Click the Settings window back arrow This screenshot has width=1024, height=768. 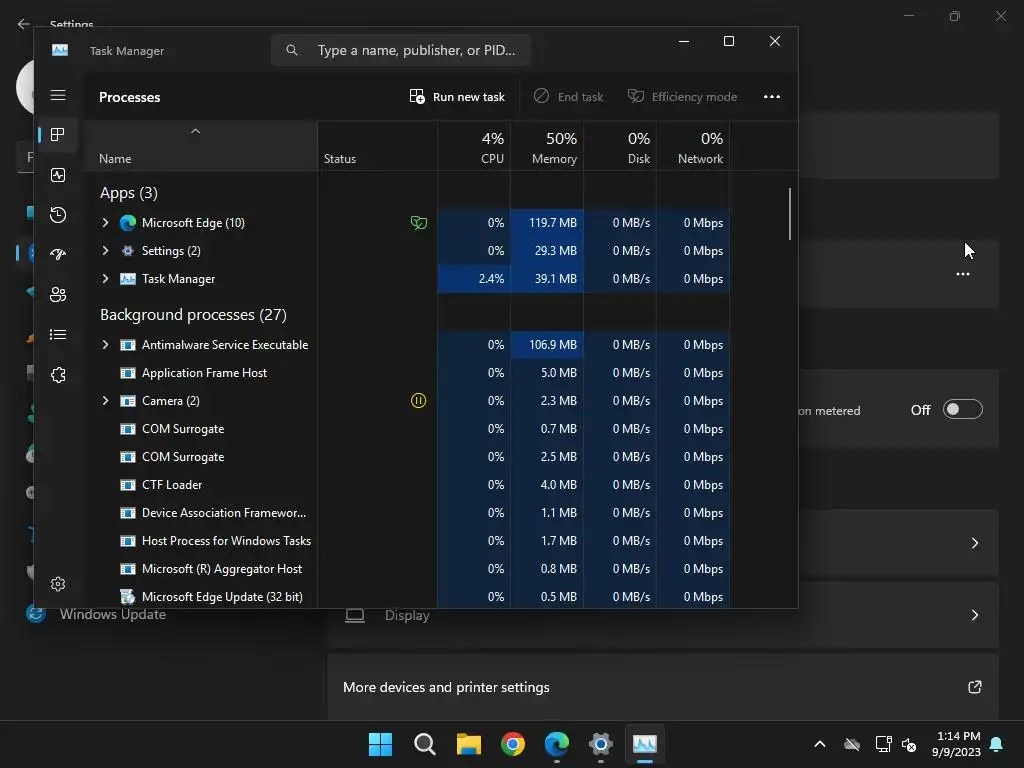click(x=24, y=24)
